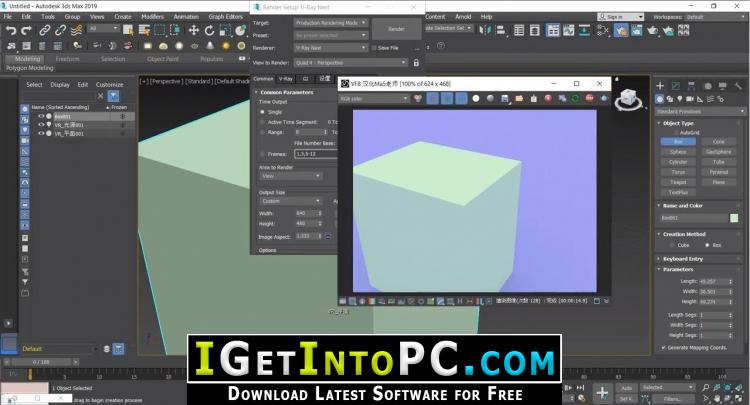Open the Create tab plus icon in command panel
This screenshot has height=405, width=750.
(660, 86)
